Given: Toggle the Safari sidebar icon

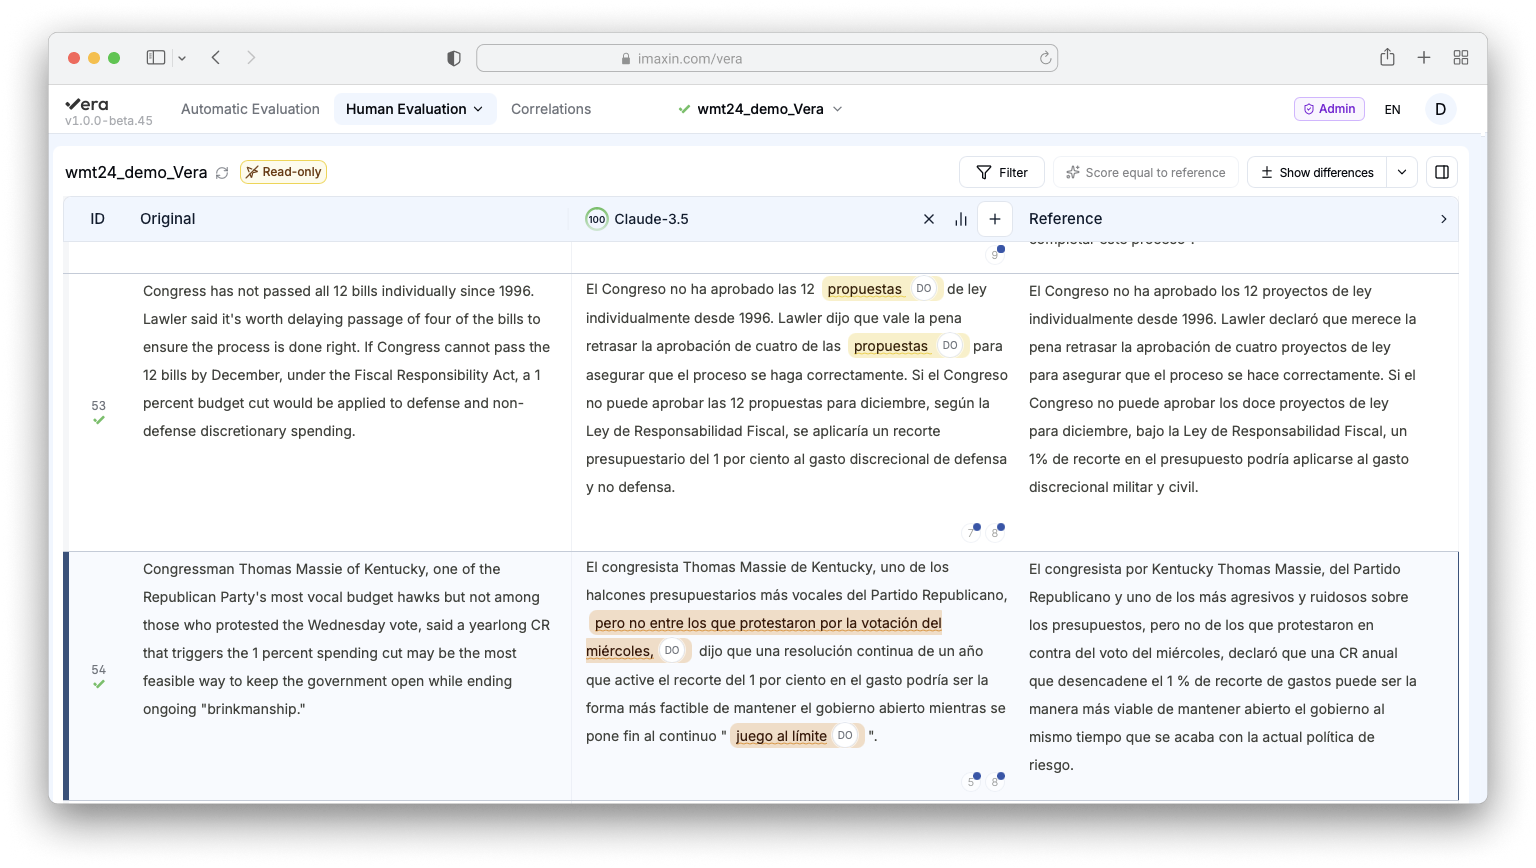Looking at the screenshot, I should (x=155, y=58).
